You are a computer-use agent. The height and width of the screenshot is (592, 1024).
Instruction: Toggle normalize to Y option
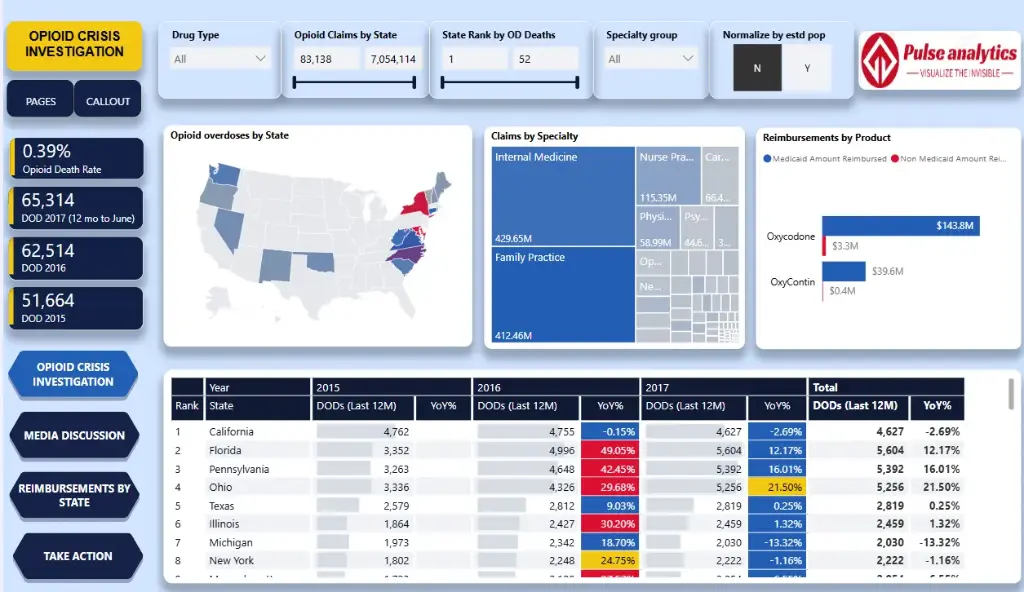pyautogui.click(x=806, y=68)
